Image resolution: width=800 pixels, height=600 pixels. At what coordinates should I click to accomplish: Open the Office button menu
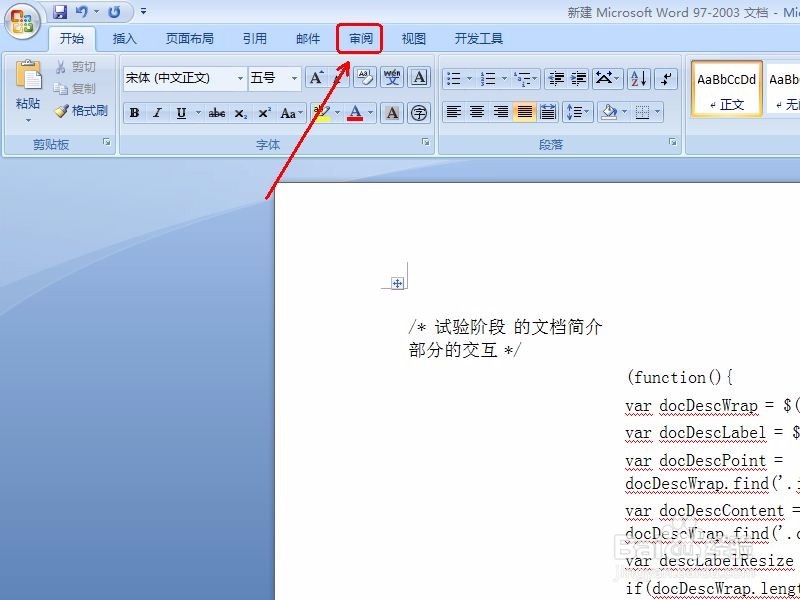click(x=22, y=22)
